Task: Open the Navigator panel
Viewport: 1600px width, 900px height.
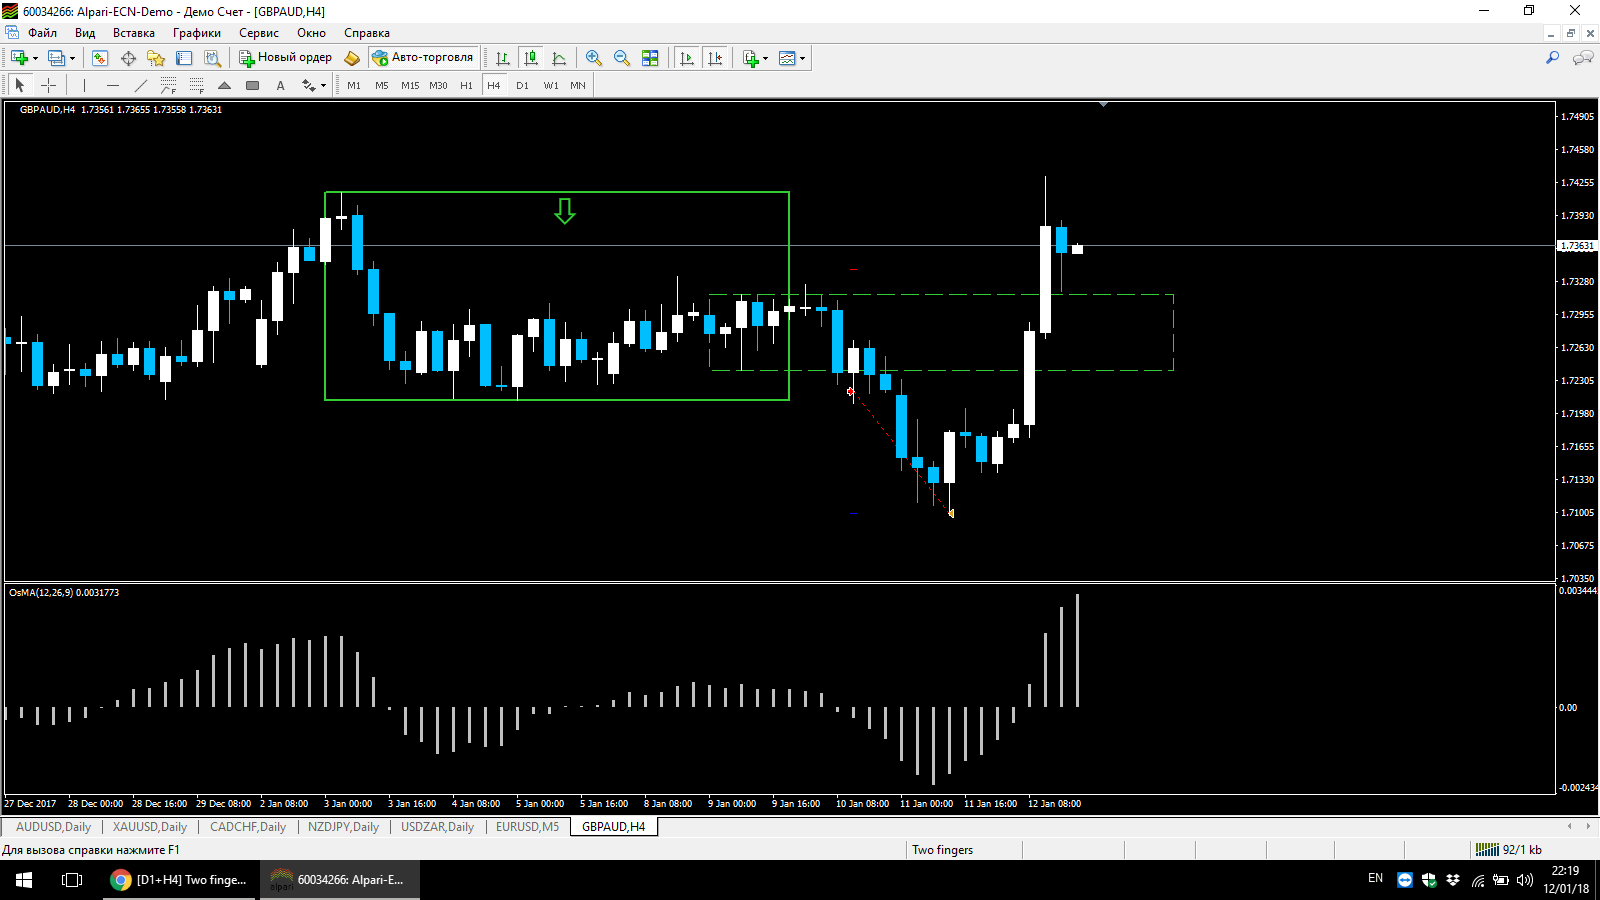Action: tap(156, 58)
